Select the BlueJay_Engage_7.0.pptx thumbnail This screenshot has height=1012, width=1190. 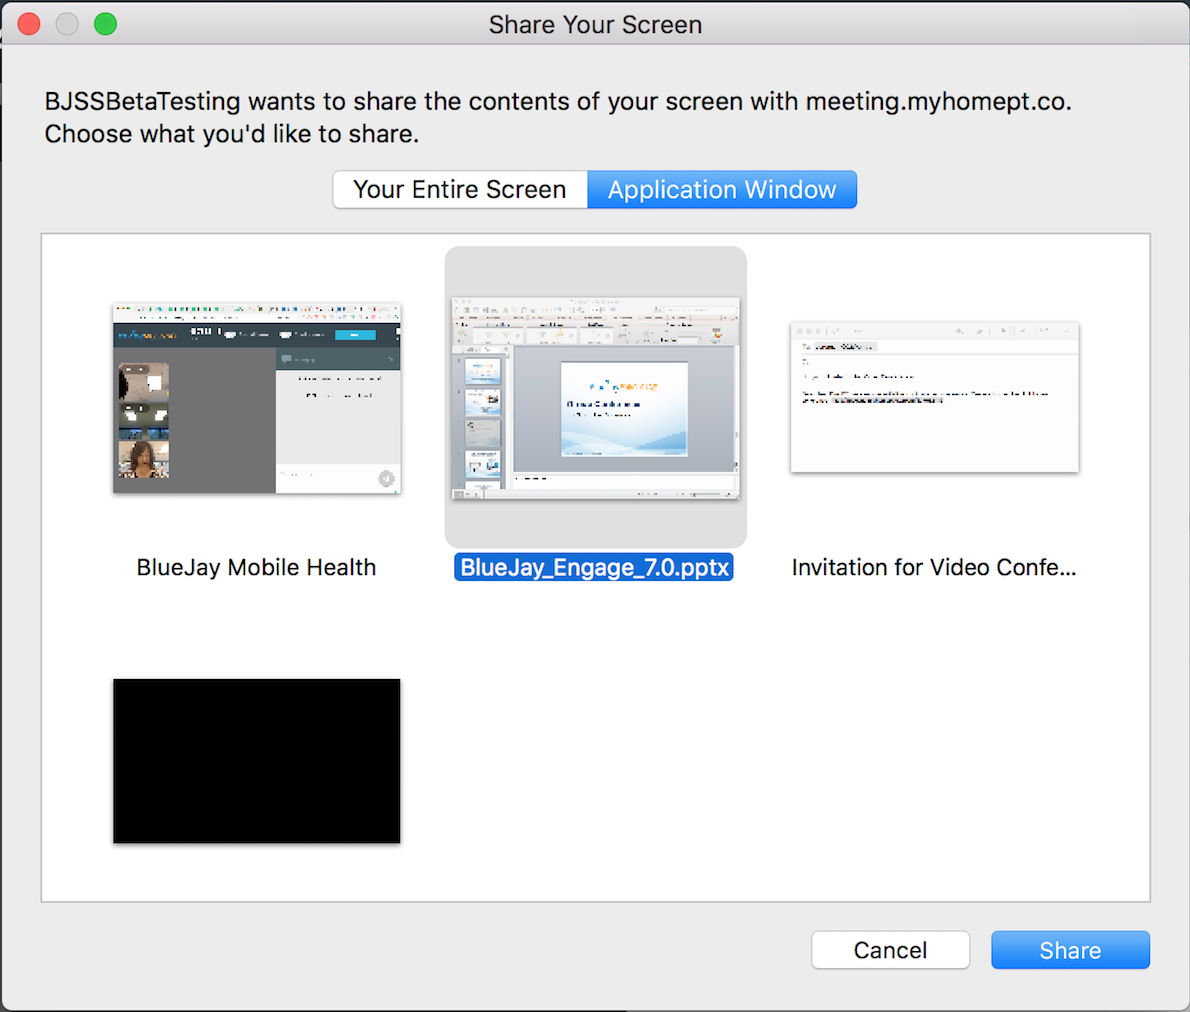(x=595, y=398)
